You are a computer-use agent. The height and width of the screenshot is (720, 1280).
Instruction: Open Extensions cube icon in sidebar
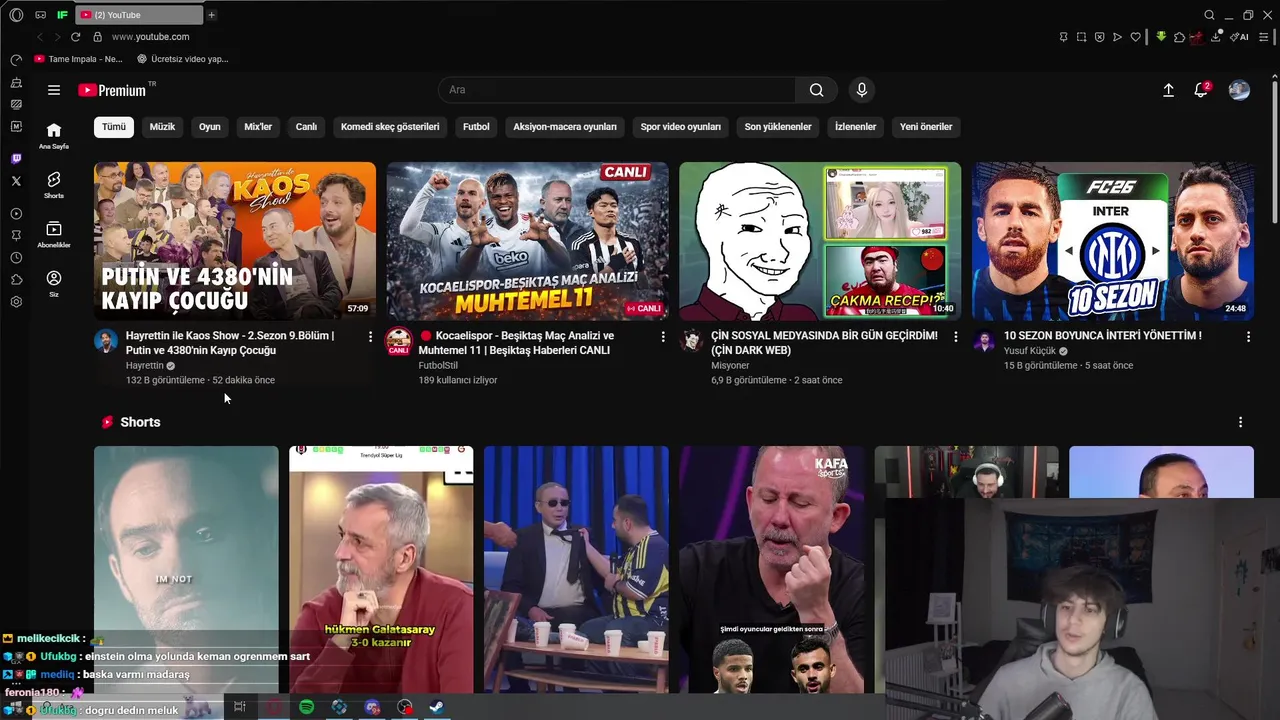(x=16, y=280)
